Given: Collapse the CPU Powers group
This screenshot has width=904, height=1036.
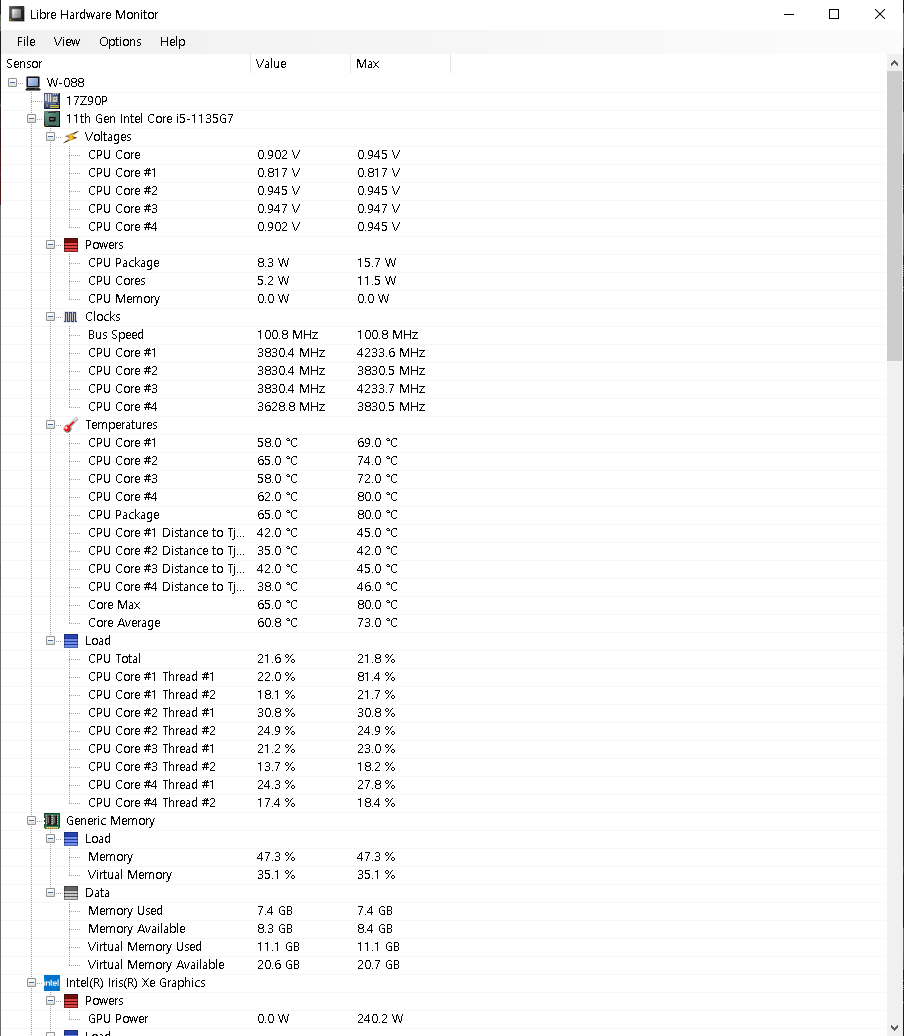Looking at the screenshot, I should pos(50,244).
